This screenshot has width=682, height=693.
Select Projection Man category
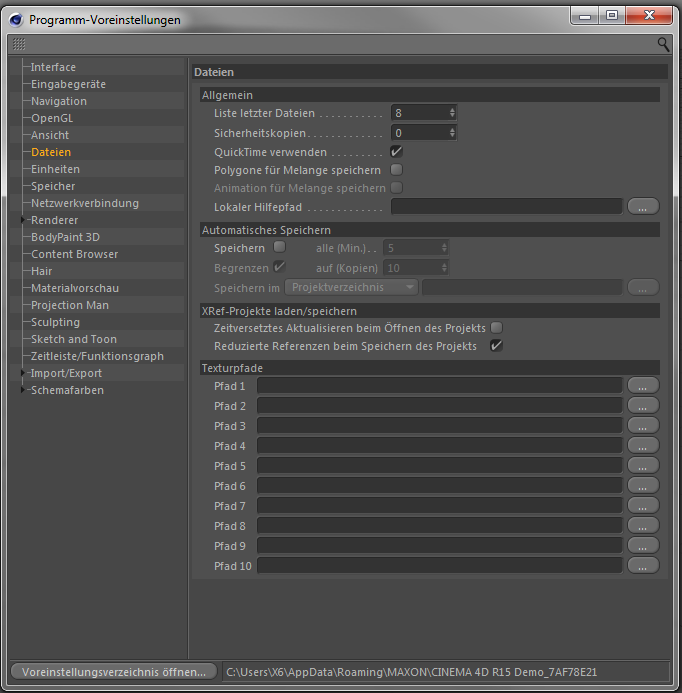70,305
